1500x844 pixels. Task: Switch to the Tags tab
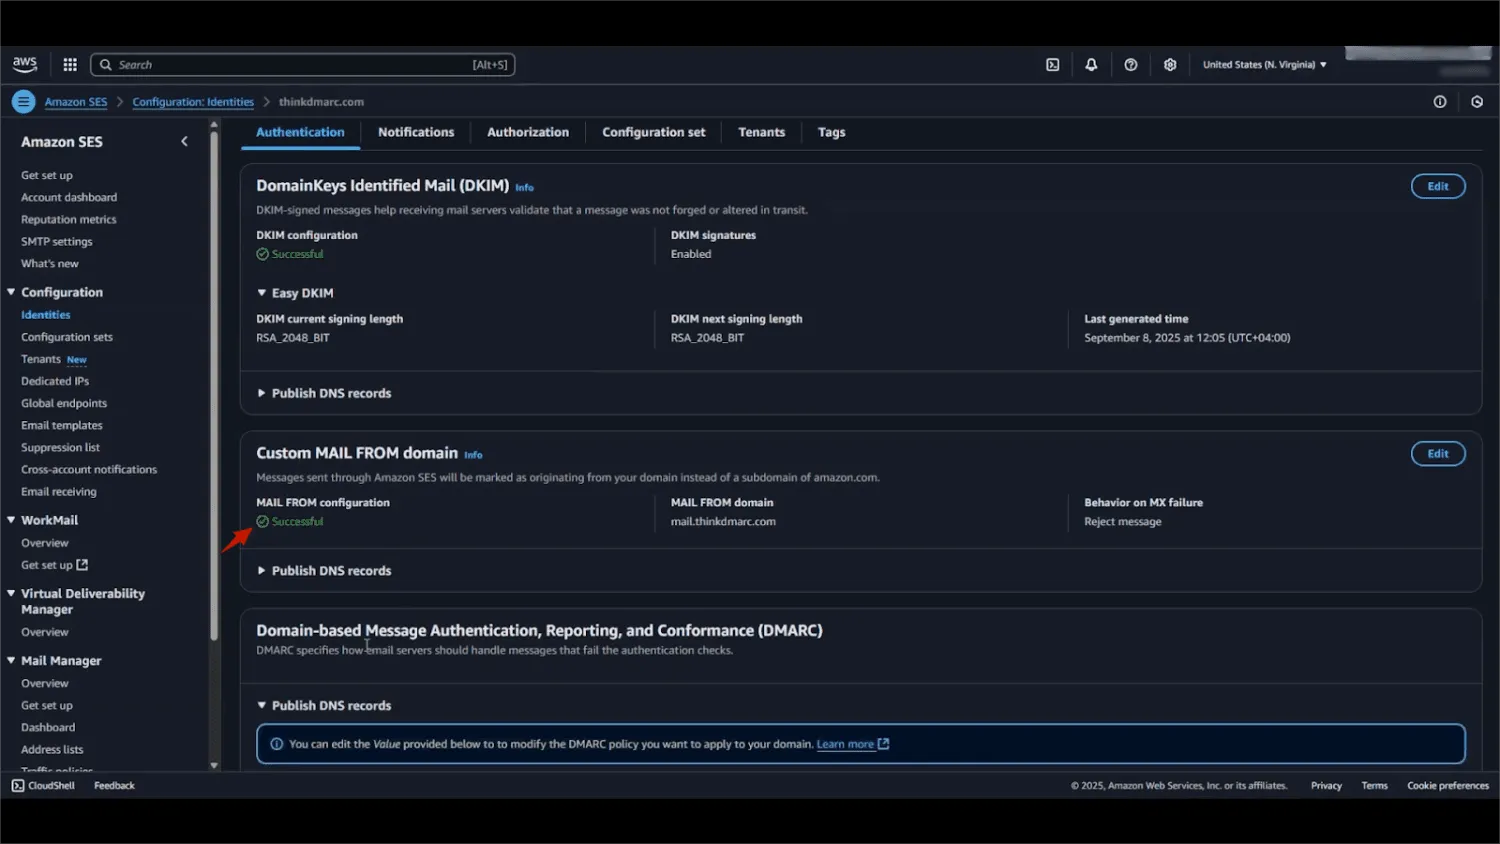pyautogui.click(x=832, y=132)
